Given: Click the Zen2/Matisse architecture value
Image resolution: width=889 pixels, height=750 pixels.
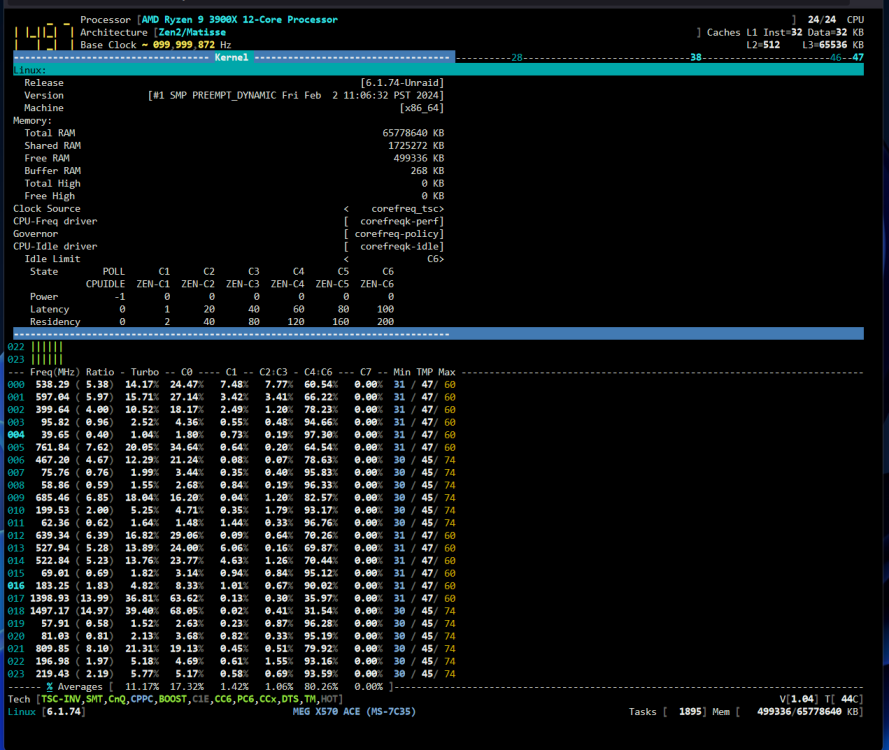Looking at the screenshot, I should [x=192, y=32].
